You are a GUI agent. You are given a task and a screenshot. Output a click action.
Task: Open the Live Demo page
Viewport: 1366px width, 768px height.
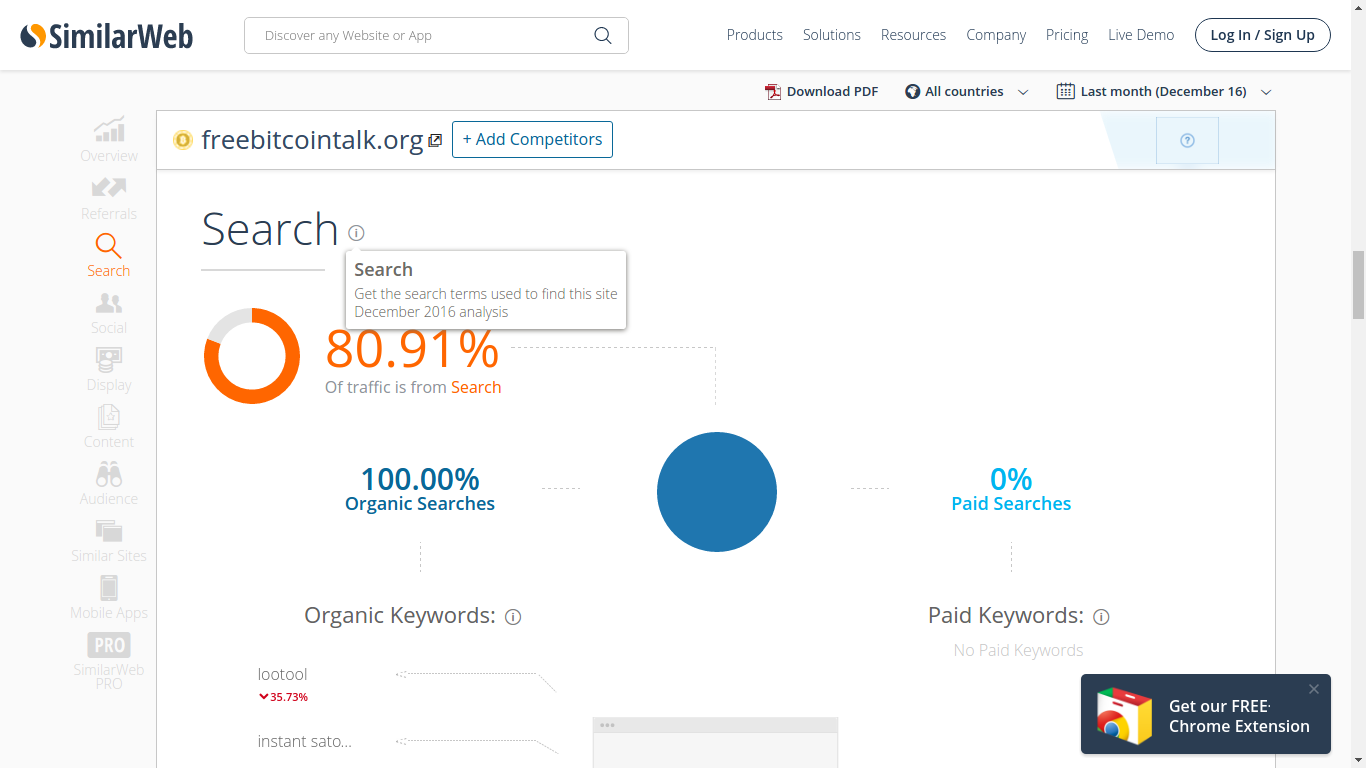tap(1141, 35)
